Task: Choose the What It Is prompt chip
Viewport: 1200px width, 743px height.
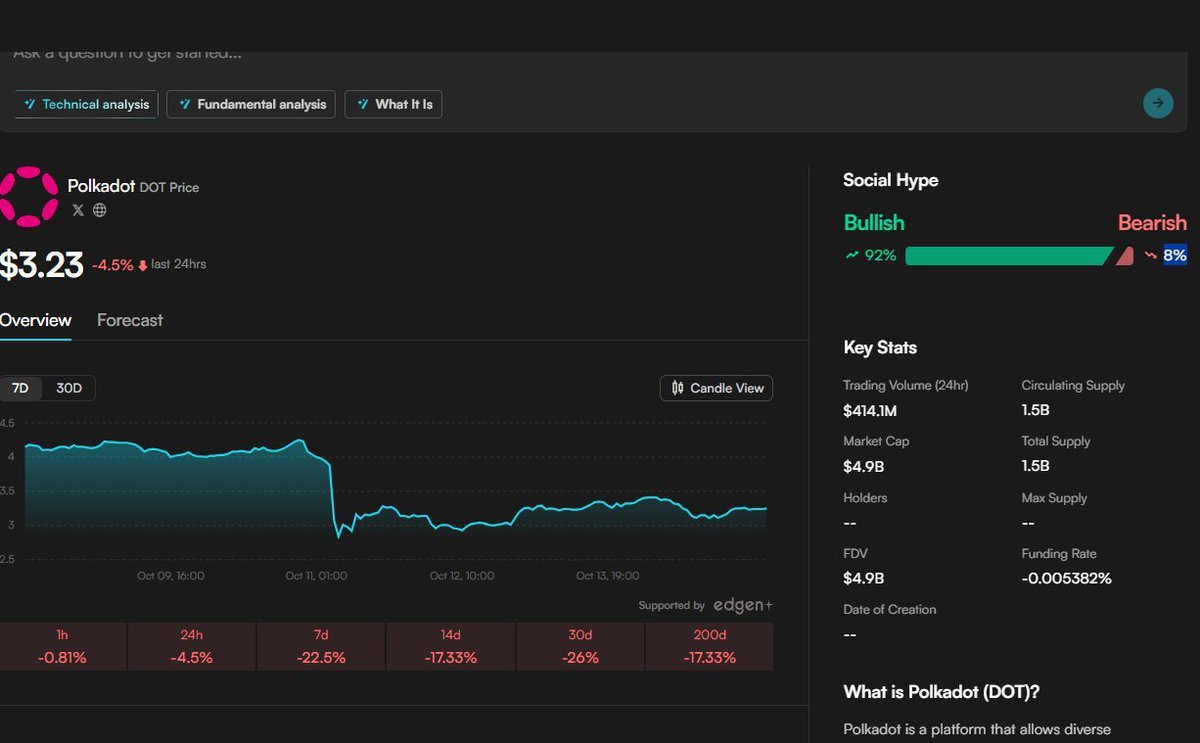Action: (394, 104)
